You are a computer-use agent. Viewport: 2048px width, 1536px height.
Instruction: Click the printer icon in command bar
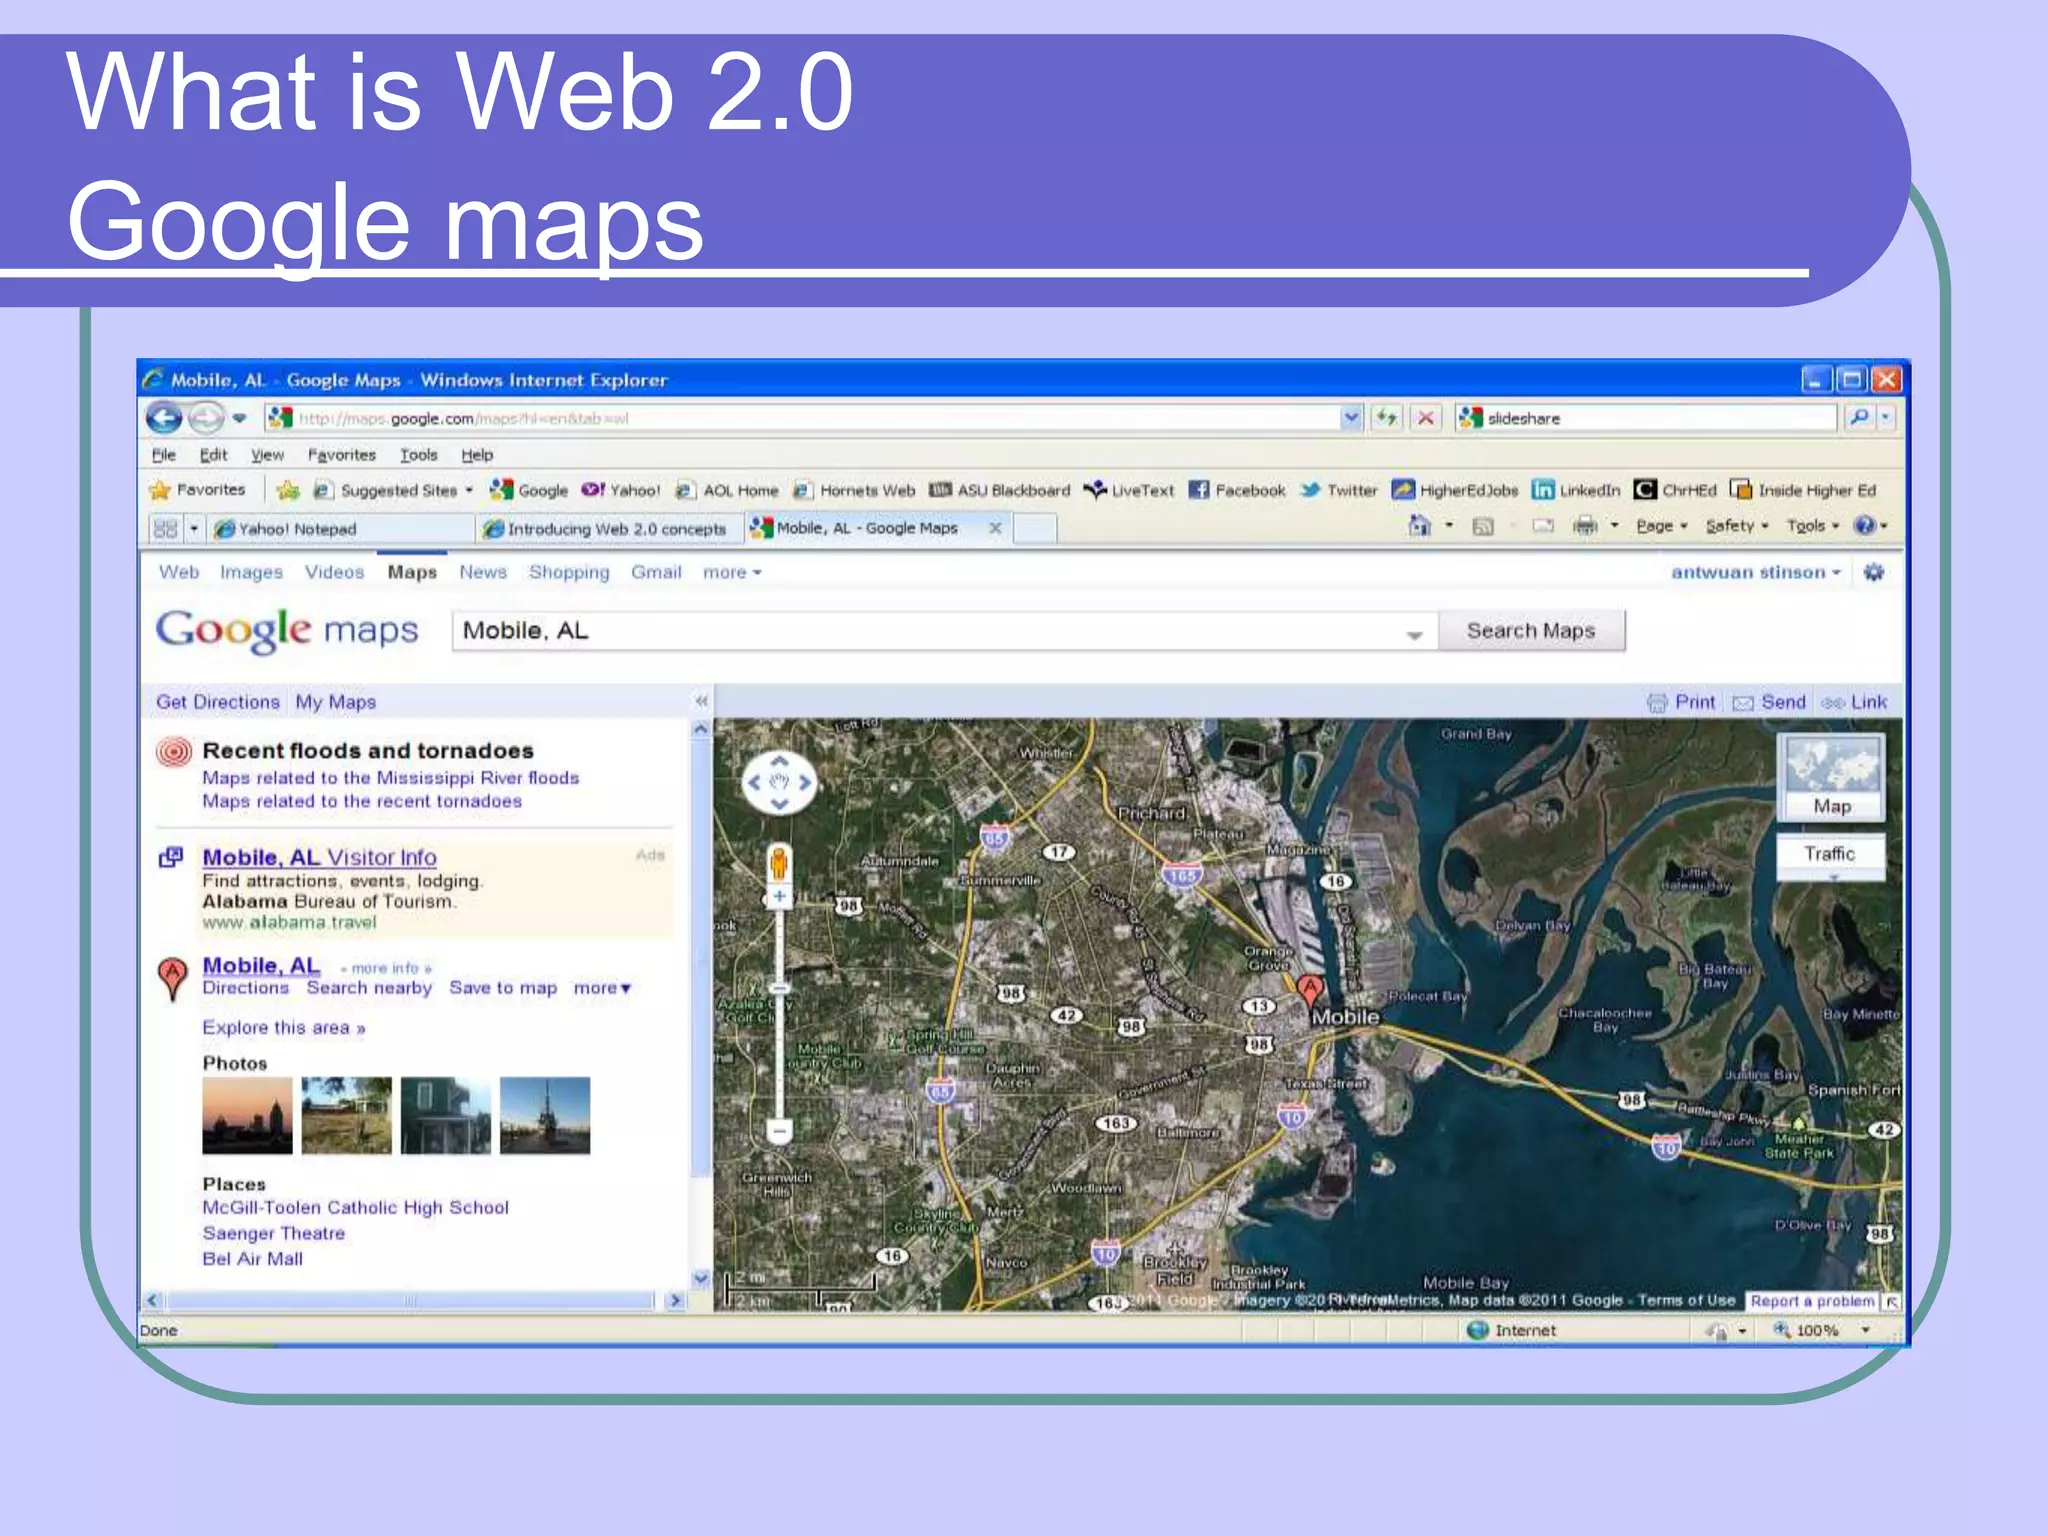coord(1585,526)
